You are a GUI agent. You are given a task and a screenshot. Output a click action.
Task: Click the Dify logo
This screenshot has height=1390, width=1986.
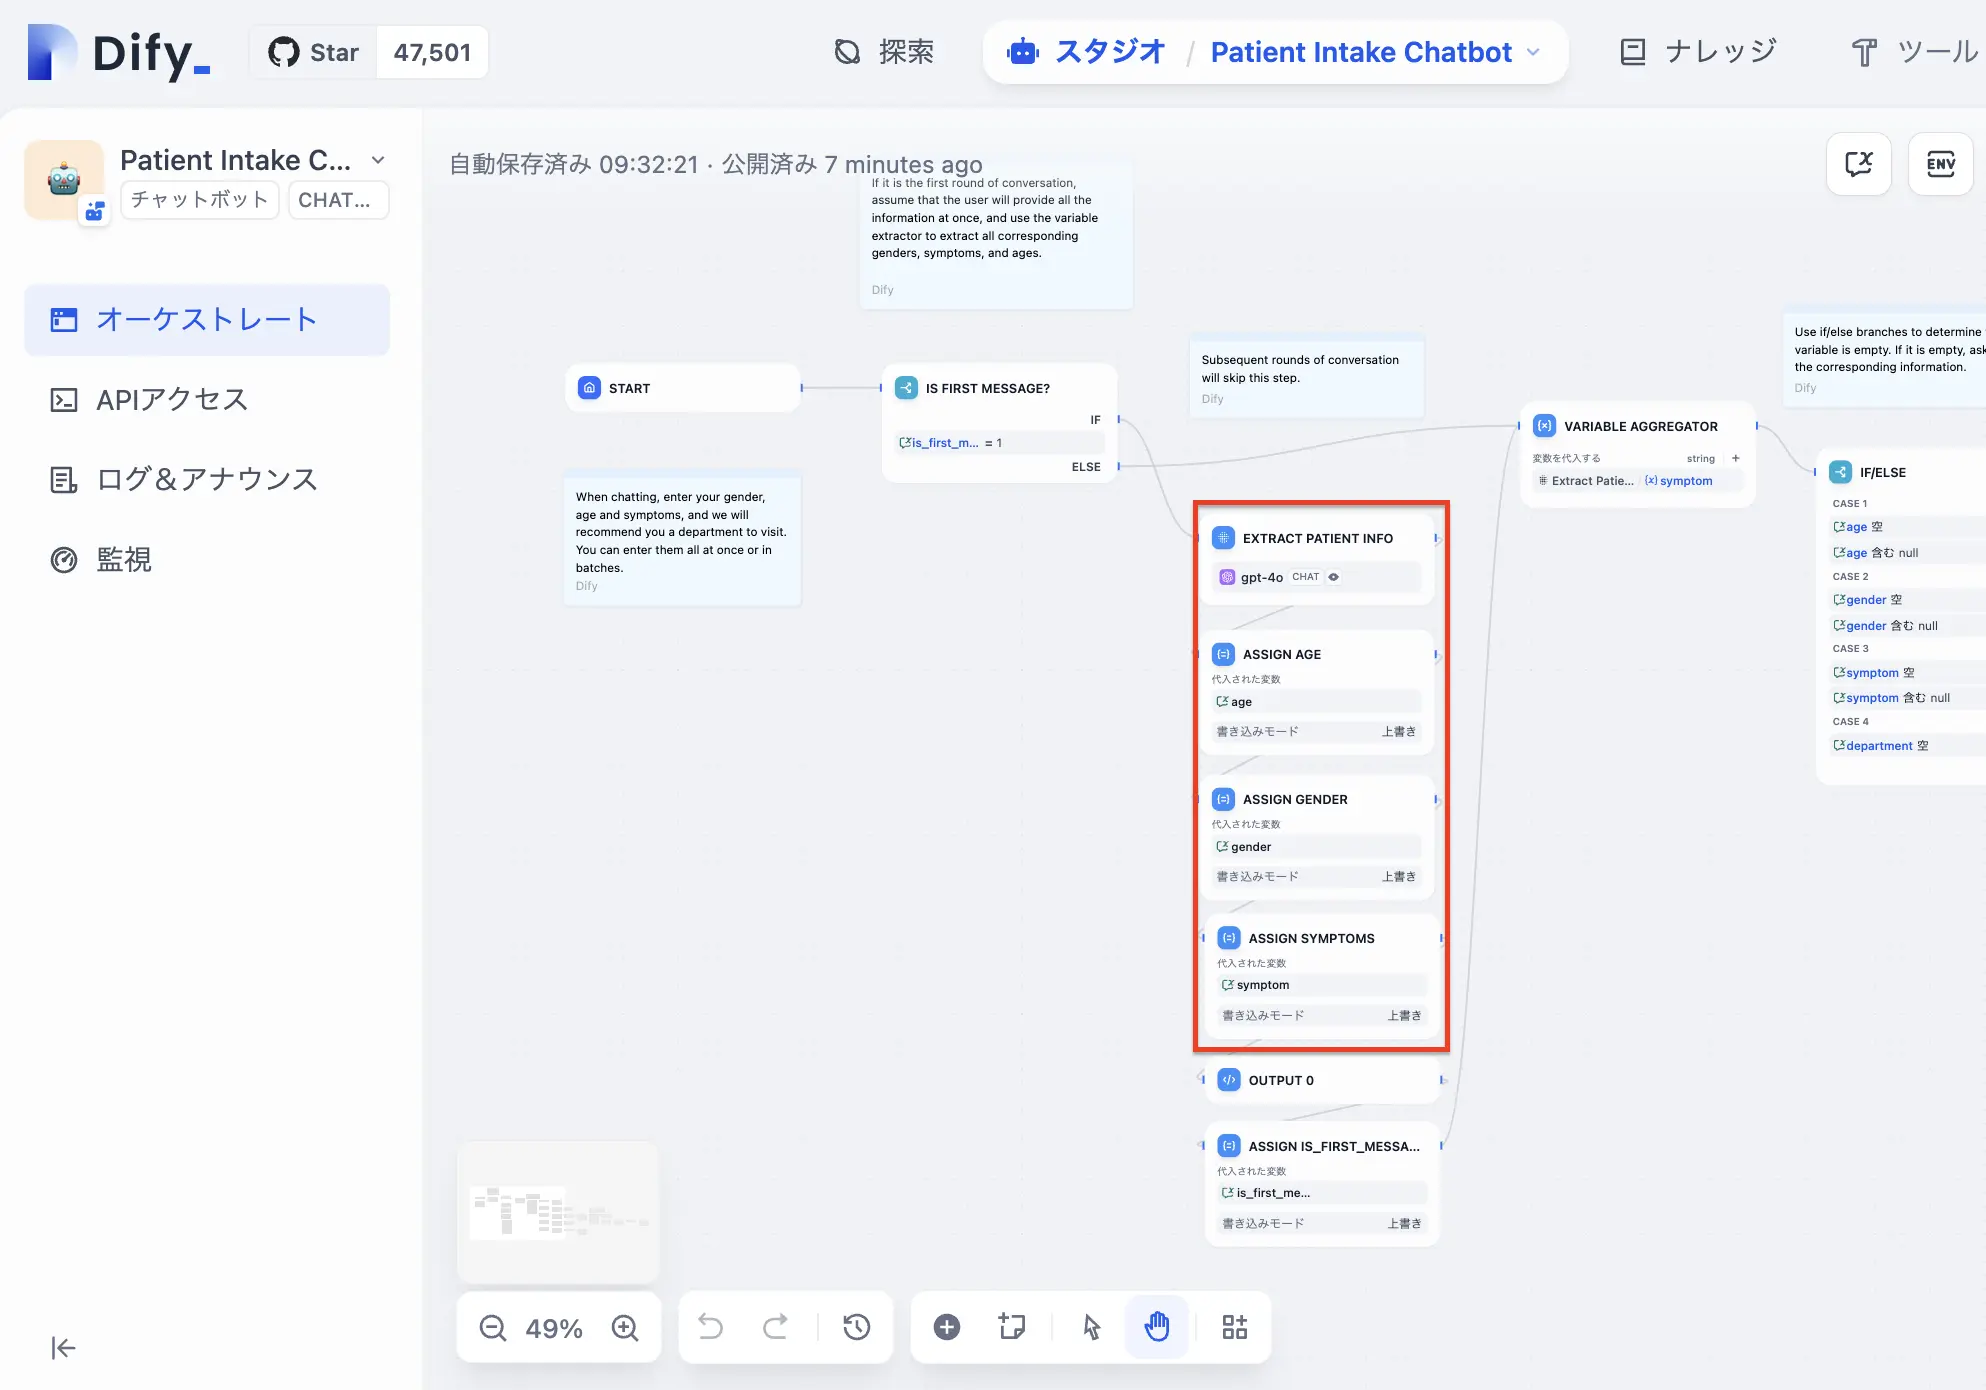pyautogui.click(x=120, y=52)
